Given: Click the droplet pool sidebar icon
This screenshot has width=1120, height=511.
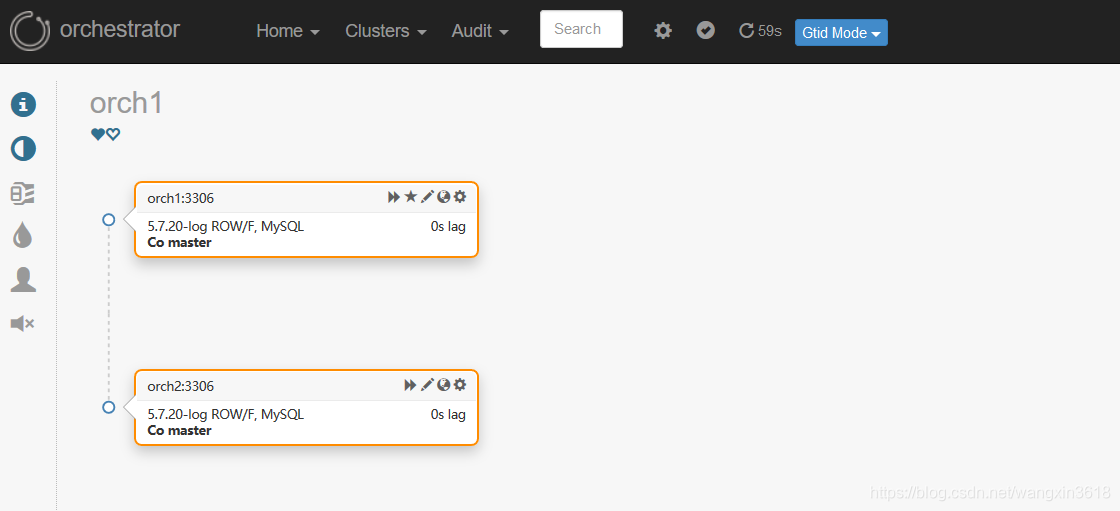Looking at the screenshot, I should [x=23, y=235].
